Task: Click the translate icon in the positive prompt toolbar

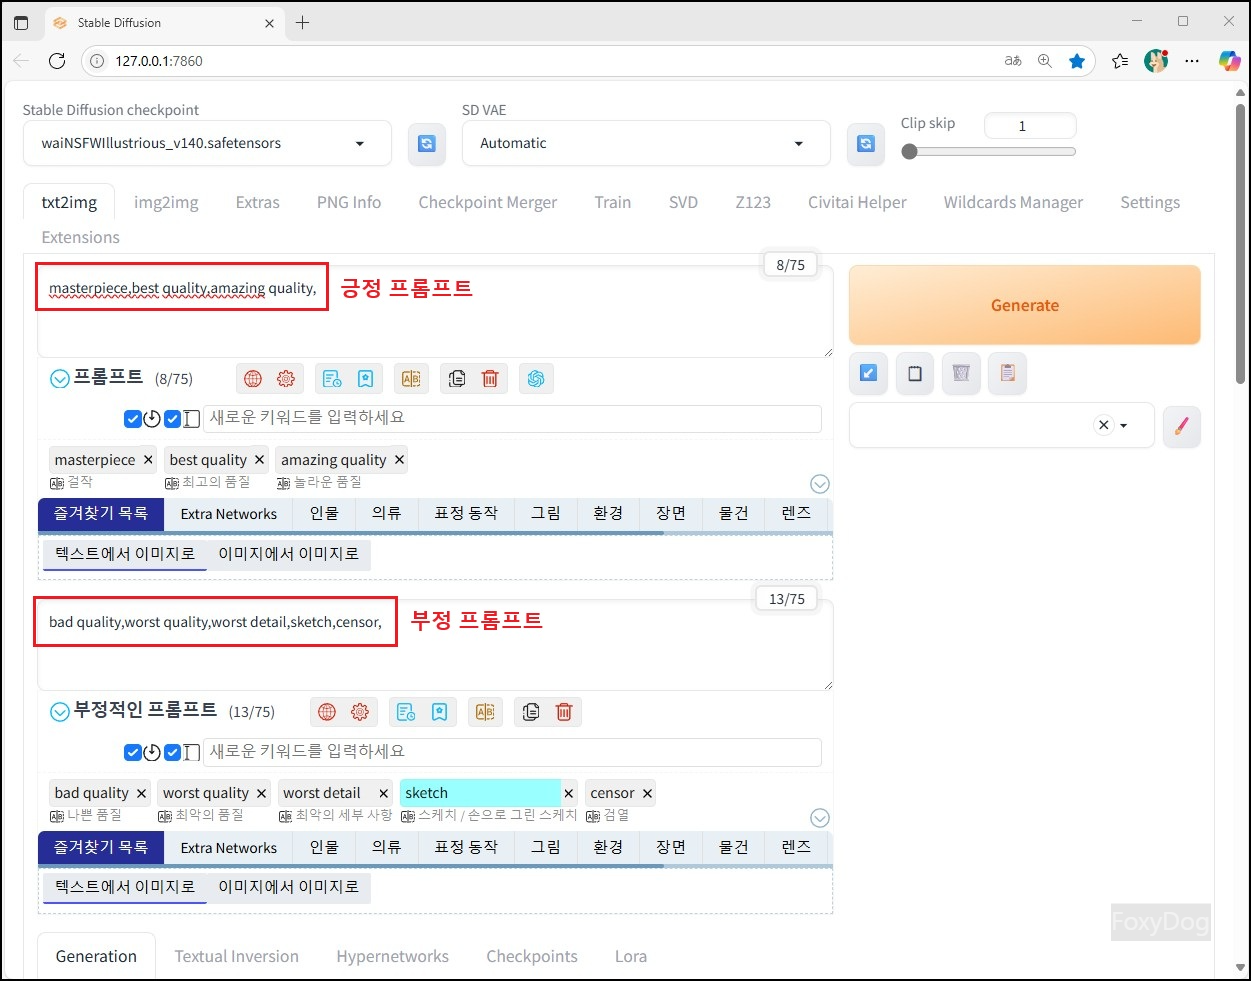Action: [411, 379]
